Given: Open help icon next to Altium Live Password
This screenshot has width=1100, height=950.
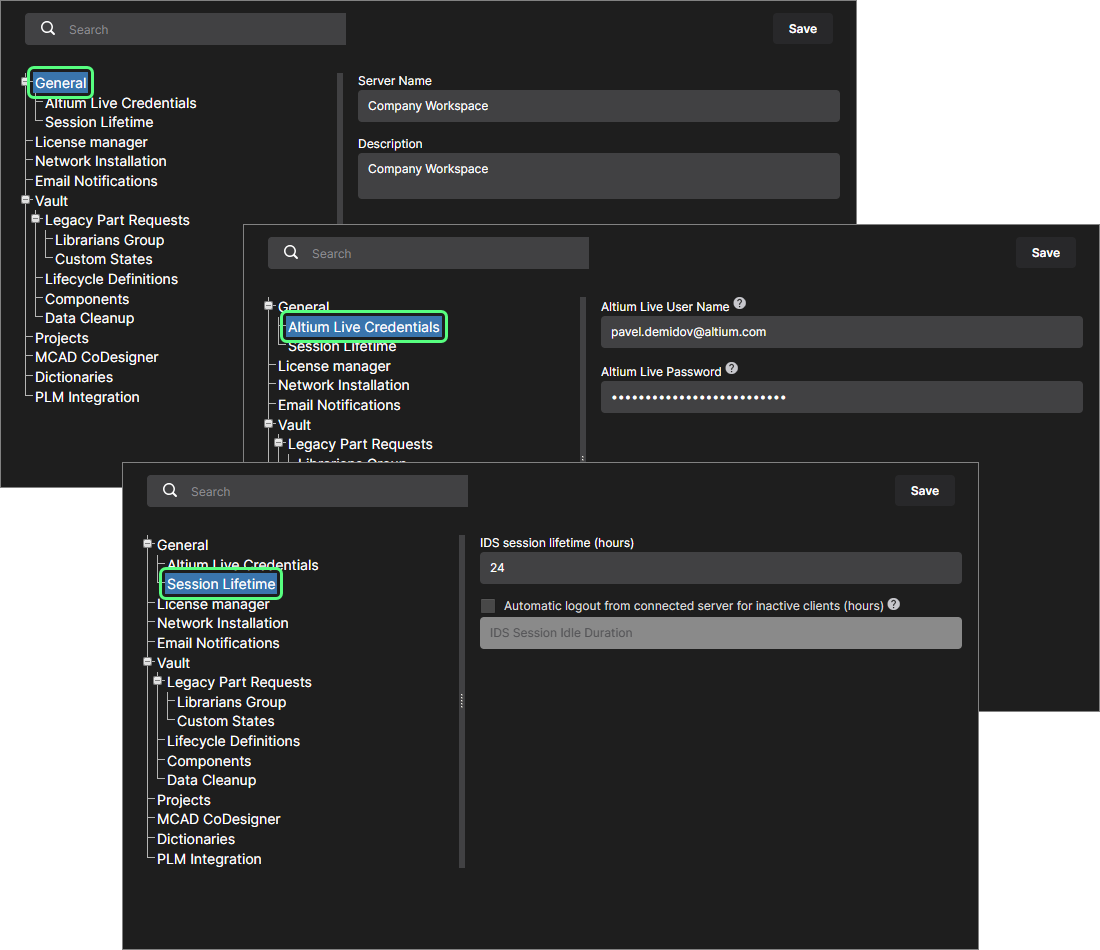Looking at the screenshot, I should pos(732,368).
